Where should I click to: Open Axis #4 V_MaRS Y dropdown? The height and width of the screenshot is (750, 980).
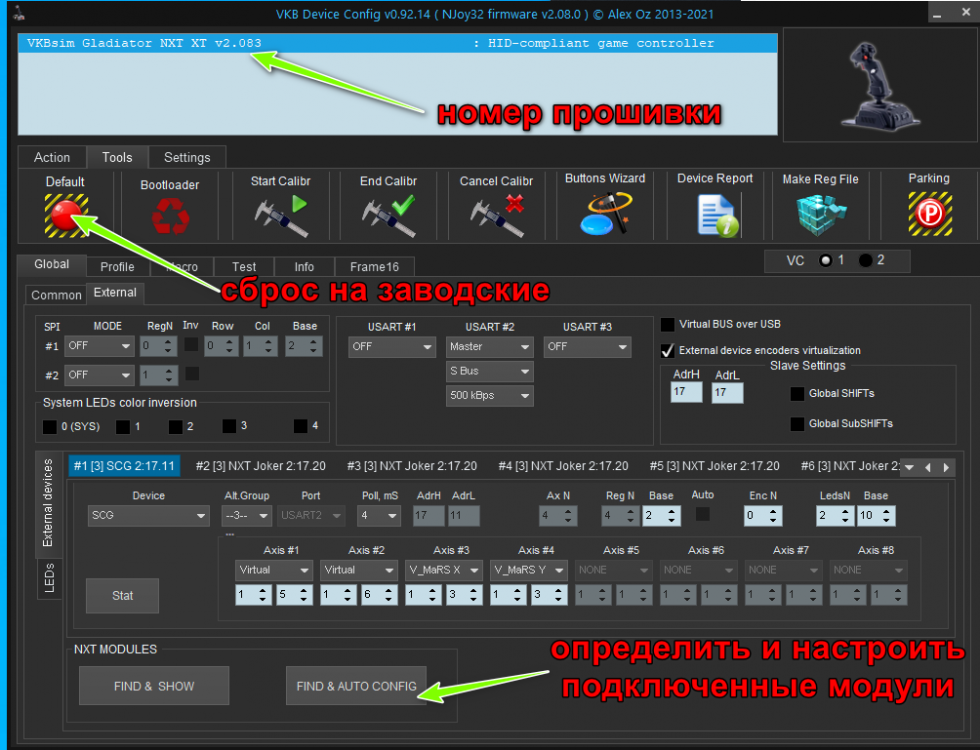click(529, 570)
